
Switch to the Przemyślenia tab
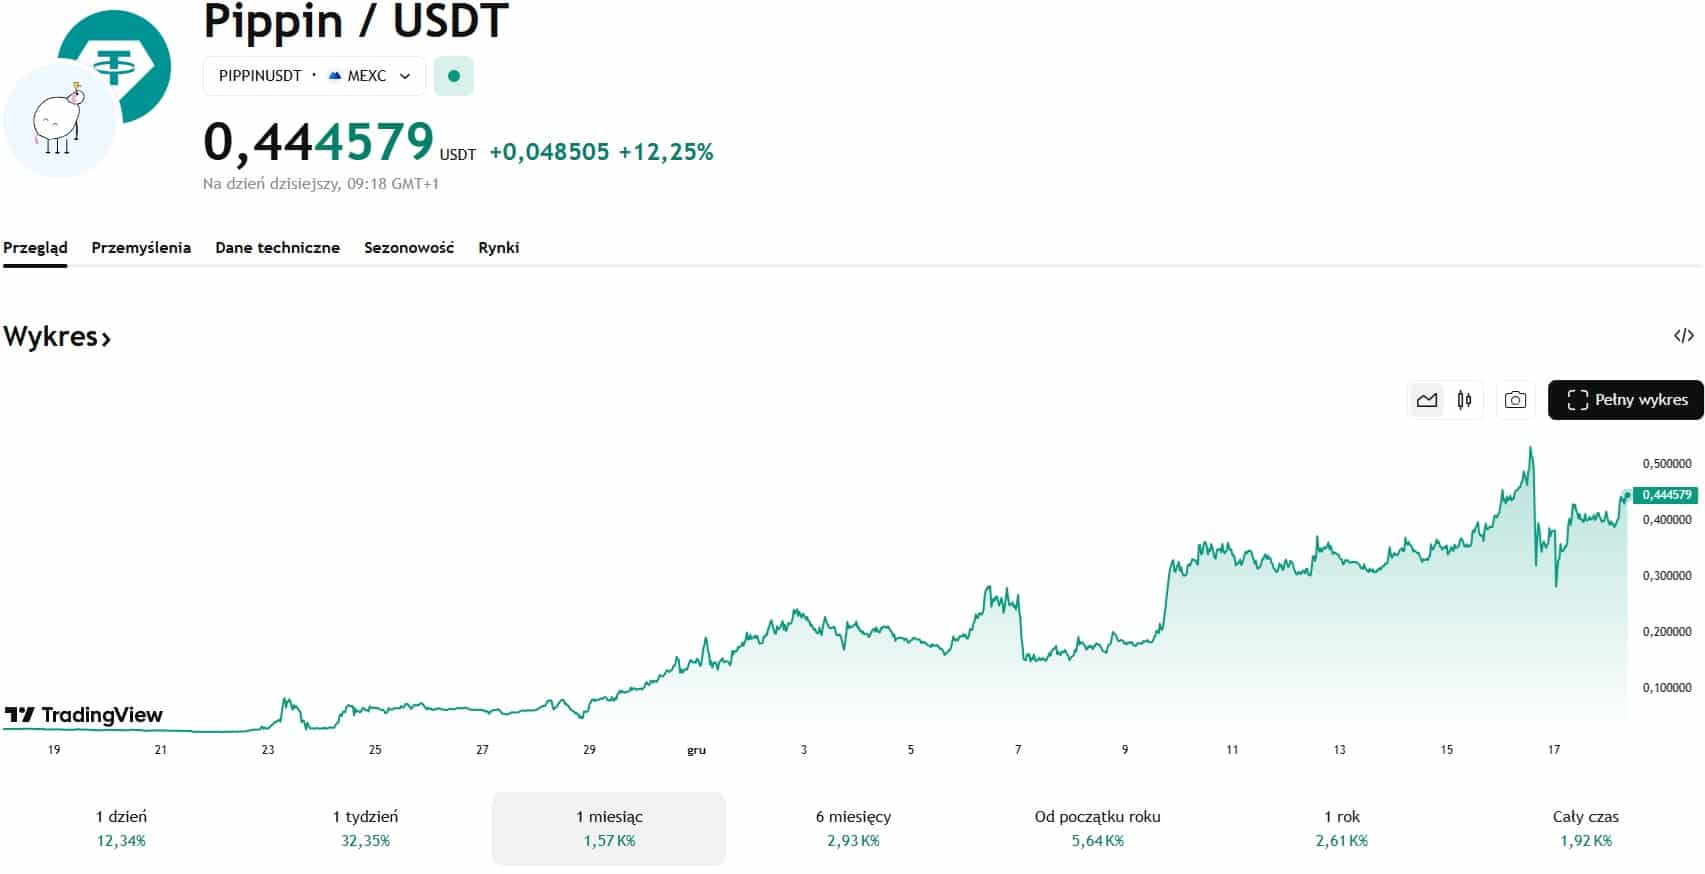coord(141,248)
